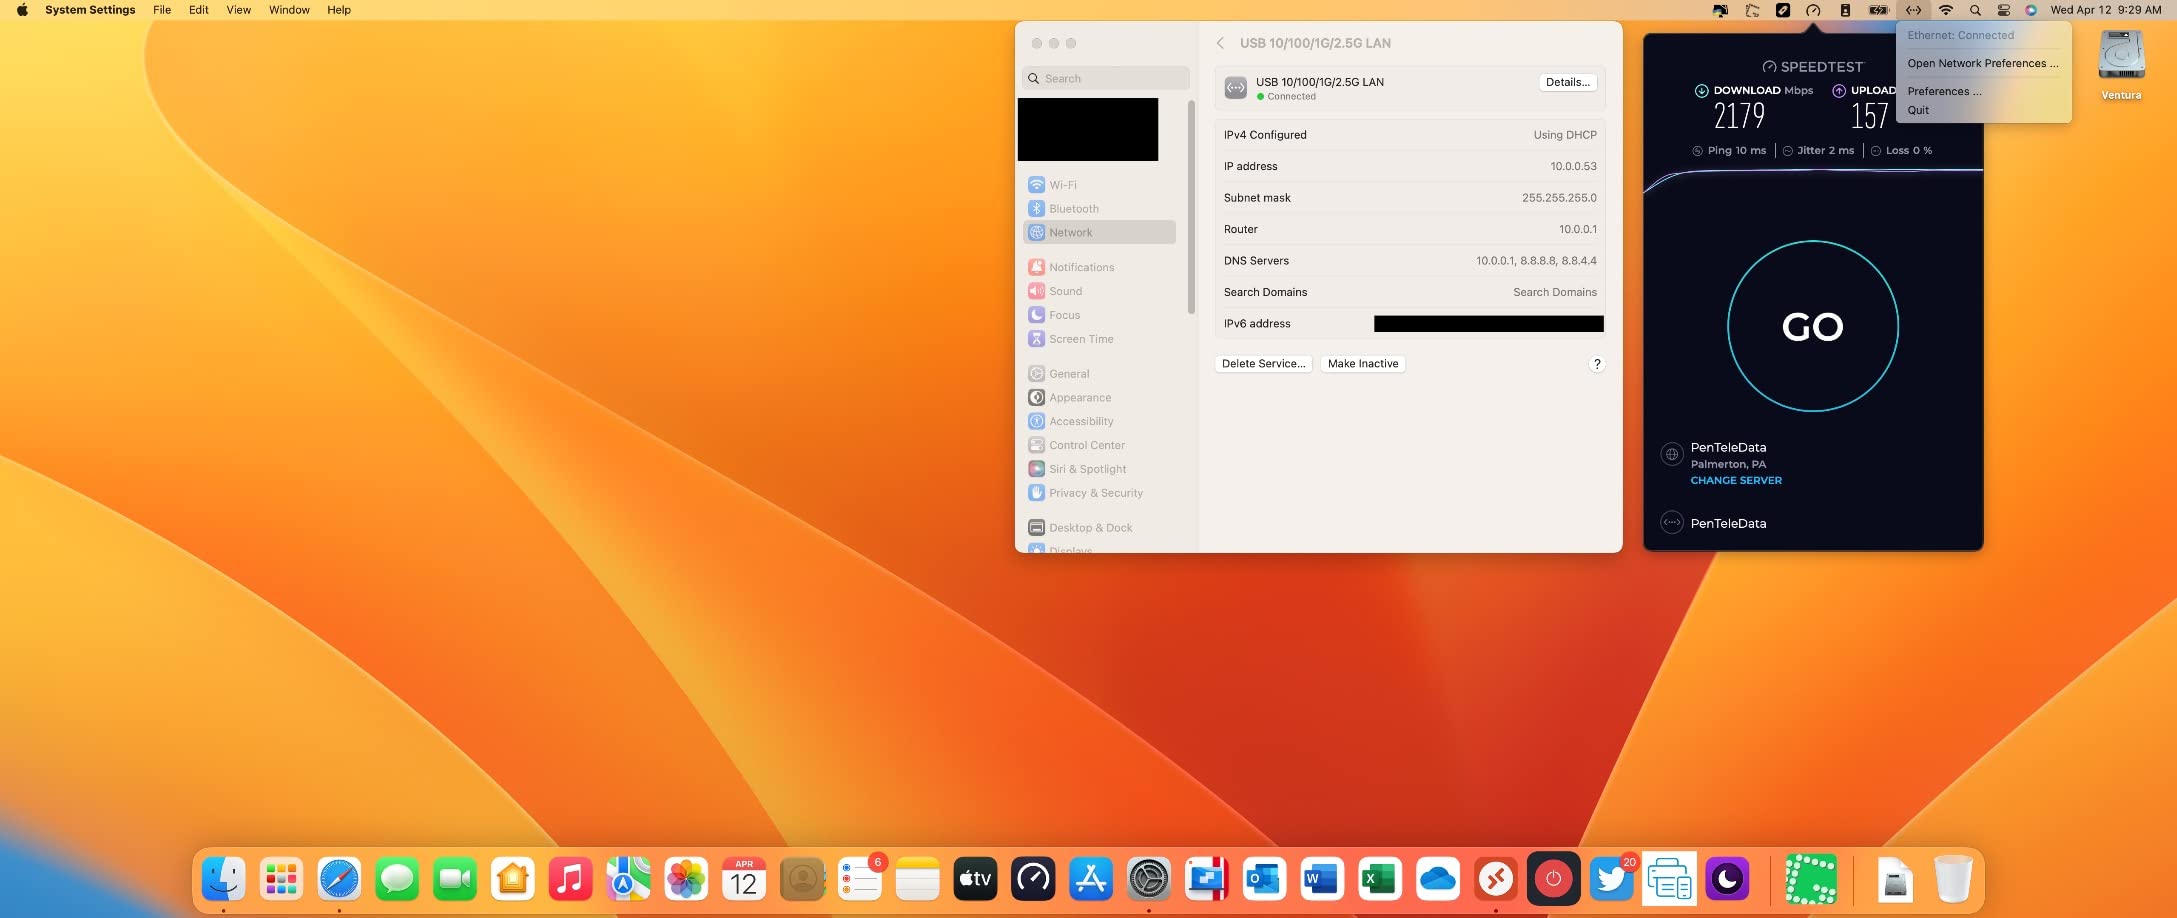Open Microsoft Outlook from the Dock

point(1264,879)
